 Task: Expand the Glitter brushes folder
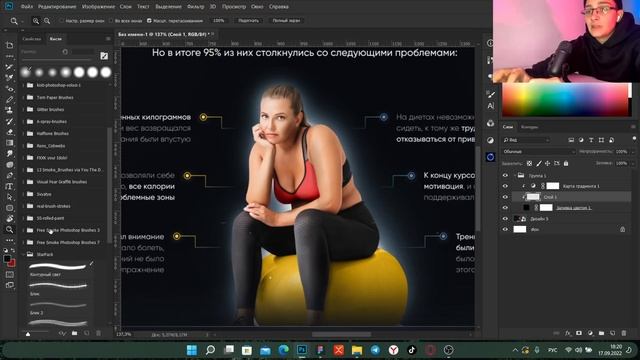pos(24,109)
